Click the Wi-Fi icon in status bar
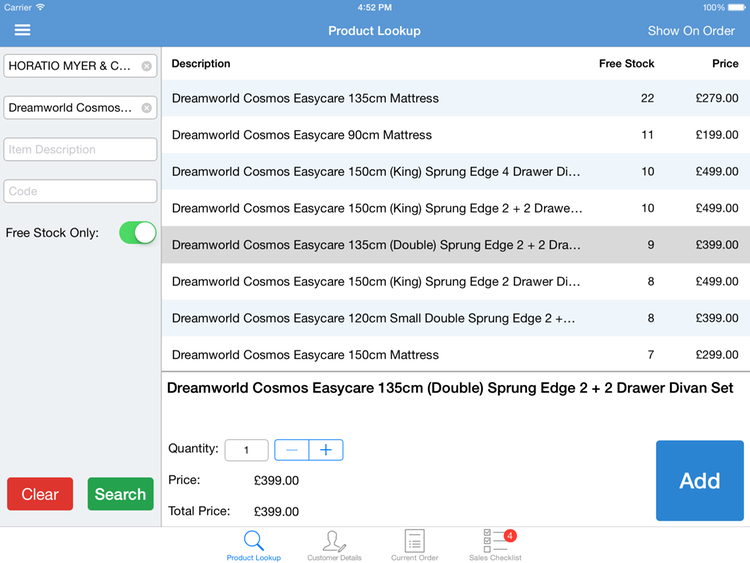750x563 pixels. [40, 7]
